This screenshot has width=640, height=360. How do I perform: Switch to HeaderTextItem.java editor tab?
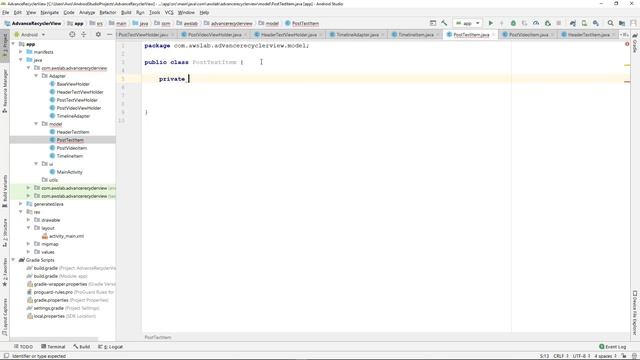pos(589,35)
